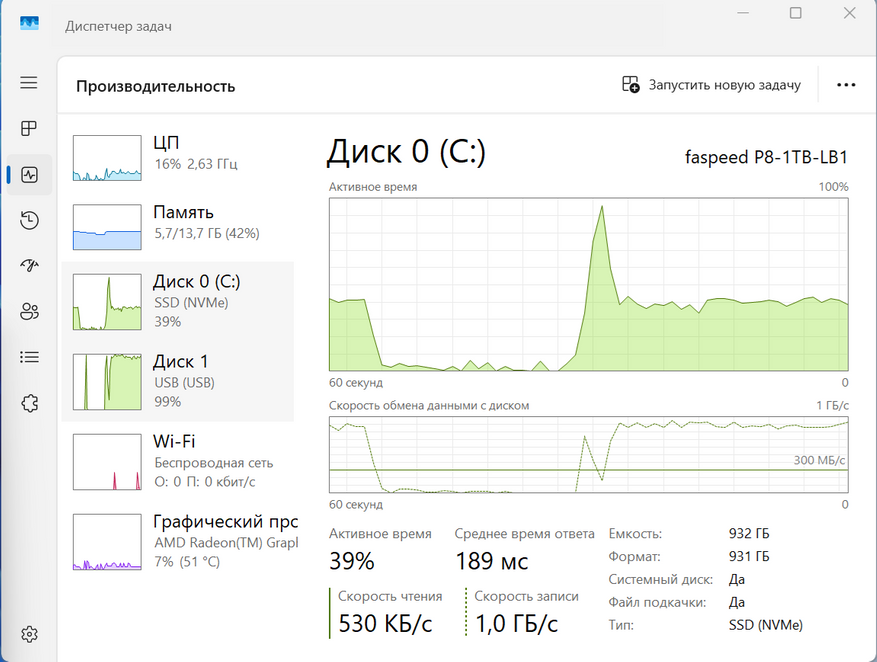Maximize the Task Manager window
The width and height of the screenshot is (877, 662).
coord(796,13)
